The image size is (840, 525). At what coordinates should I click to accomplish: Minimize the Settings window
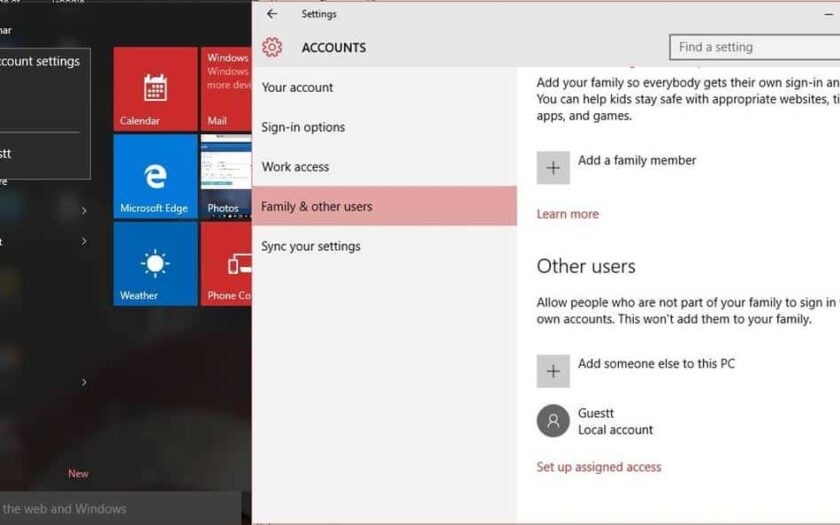click(x=829, y=14)
